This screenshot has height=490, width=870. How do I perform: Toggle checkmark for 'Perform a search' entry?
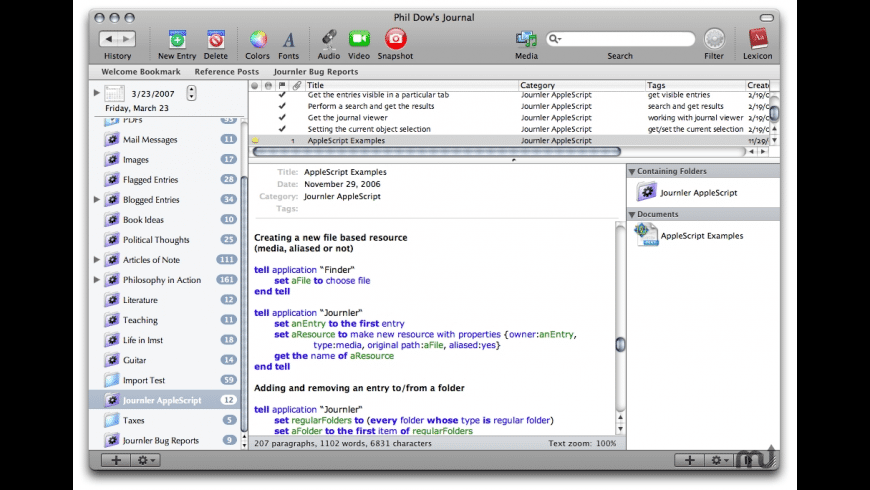click(x=282, y=106)
